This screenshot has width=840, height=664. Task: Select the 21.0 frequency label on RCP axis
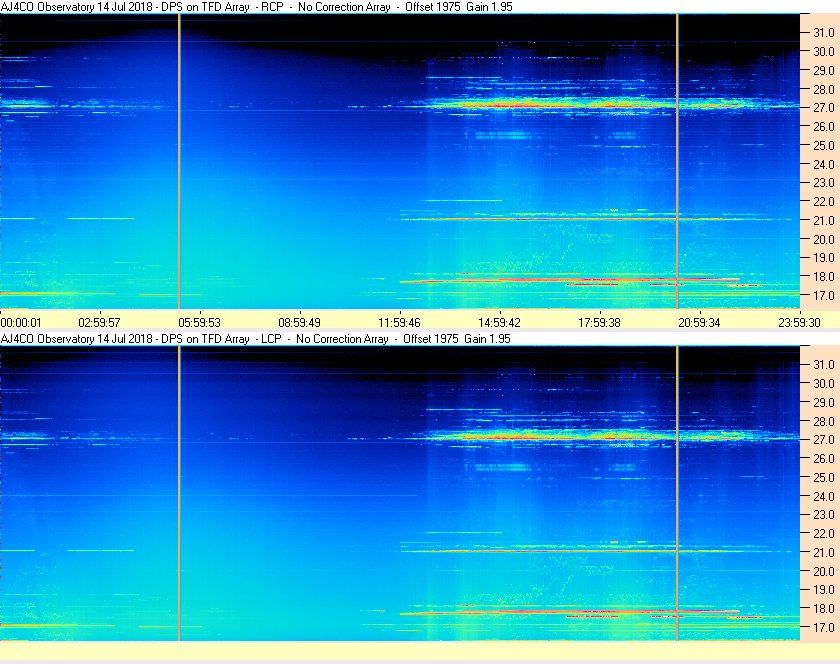coord(823,220)
